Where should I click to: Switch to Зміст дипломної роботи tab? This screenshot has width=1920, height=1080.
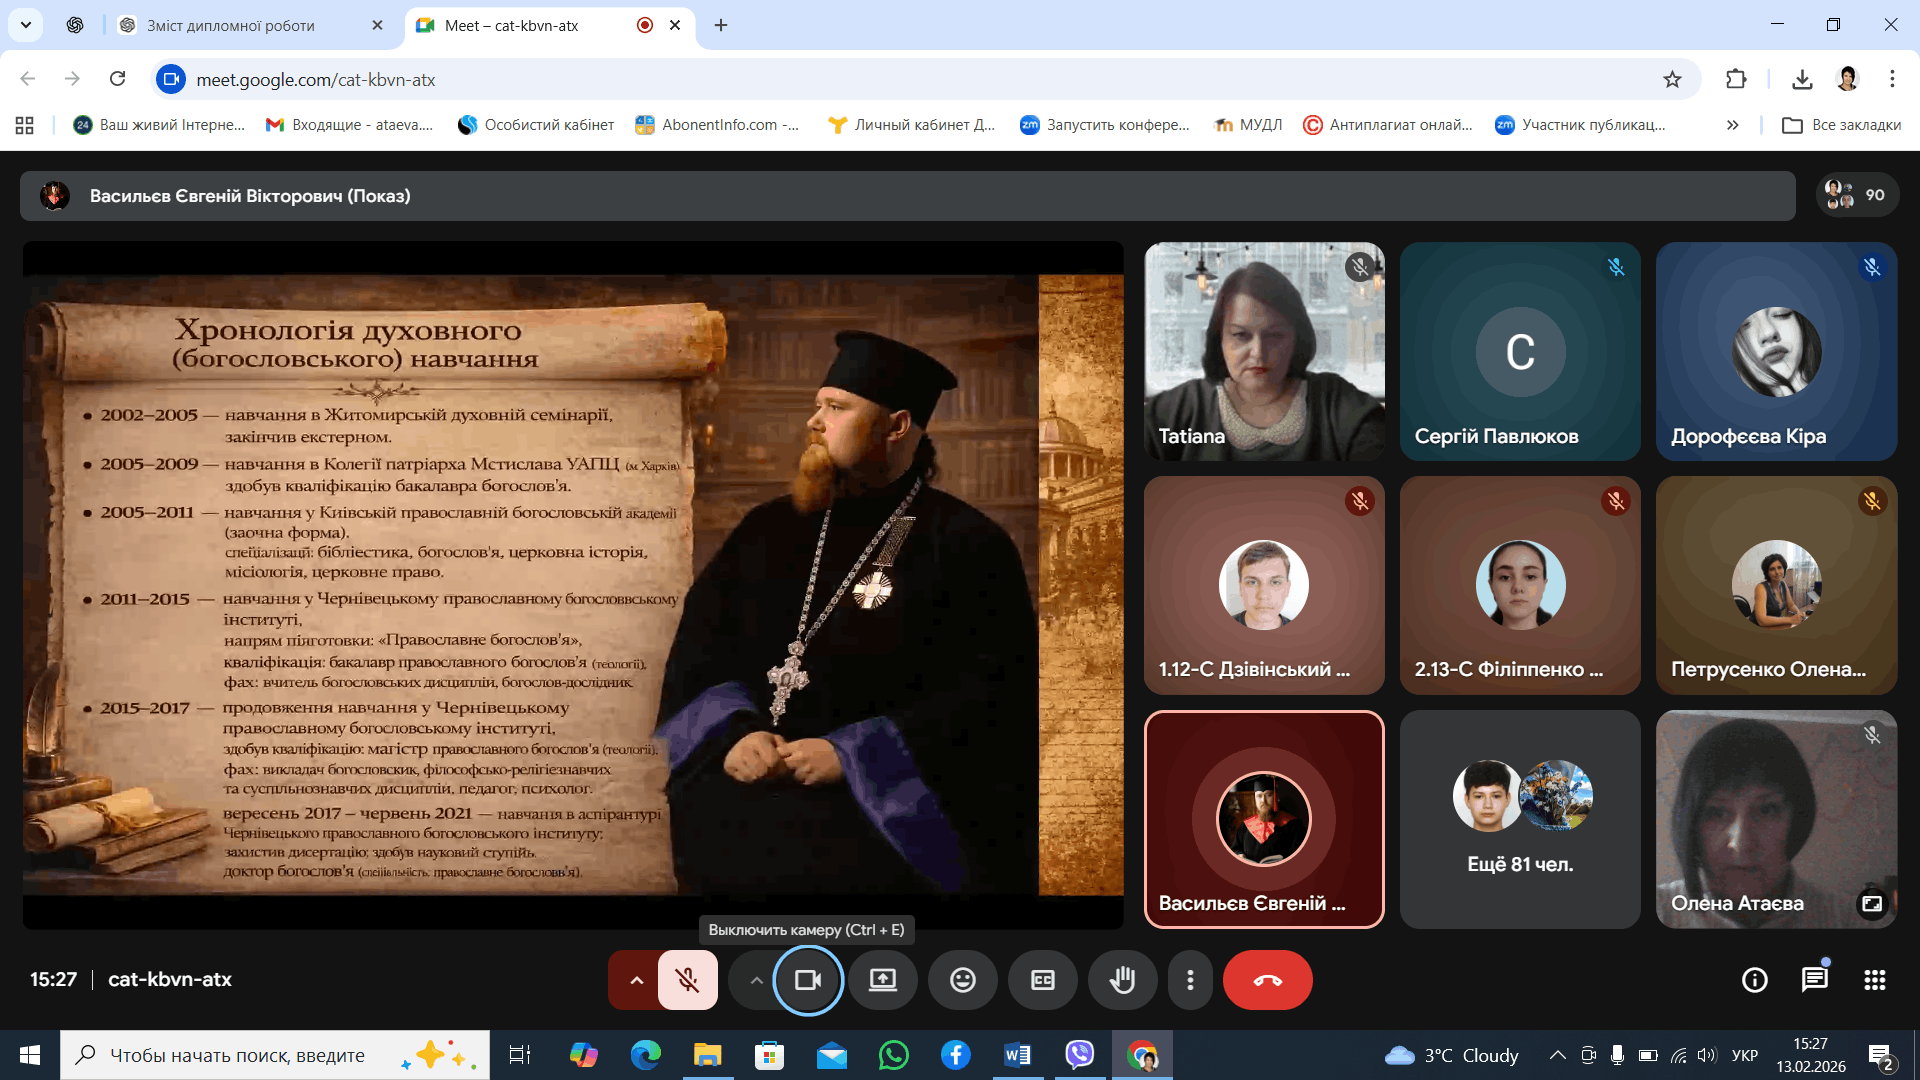(x=231, y=25)
